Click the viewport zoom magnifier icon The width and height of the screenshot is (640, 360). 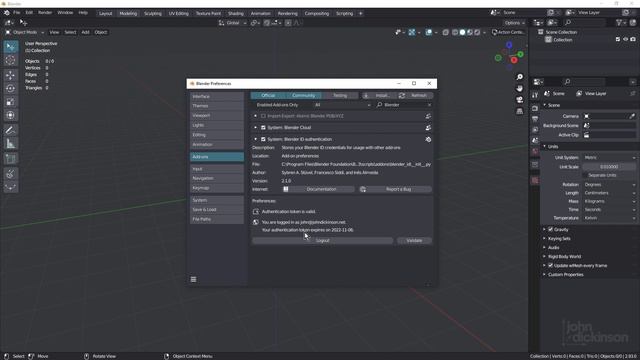point(520,77)
